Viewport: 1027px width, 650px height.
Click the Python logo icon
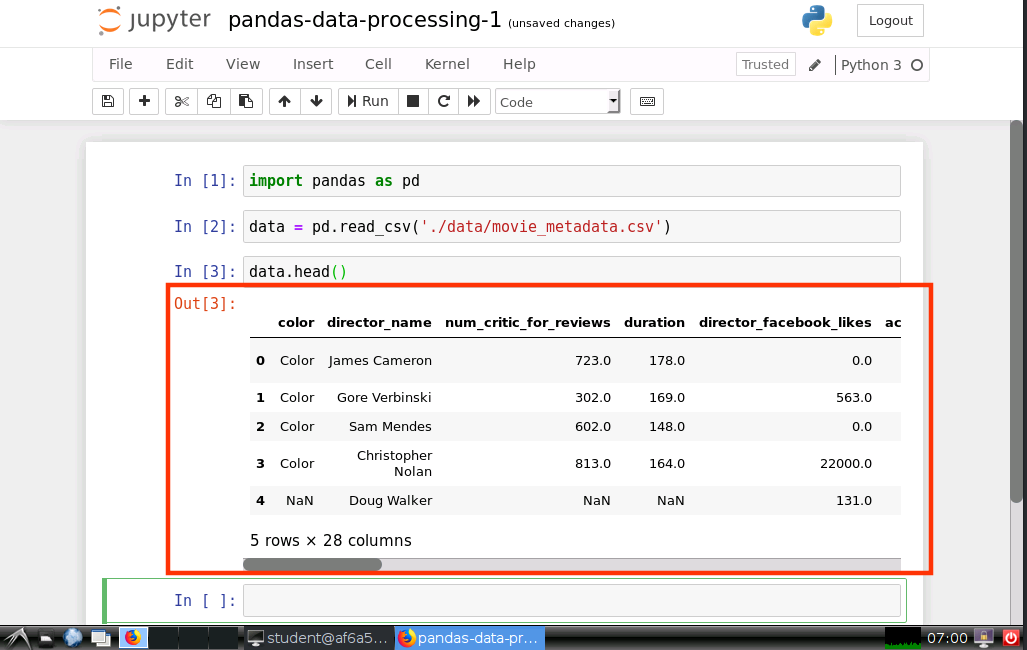pos(817,20)
